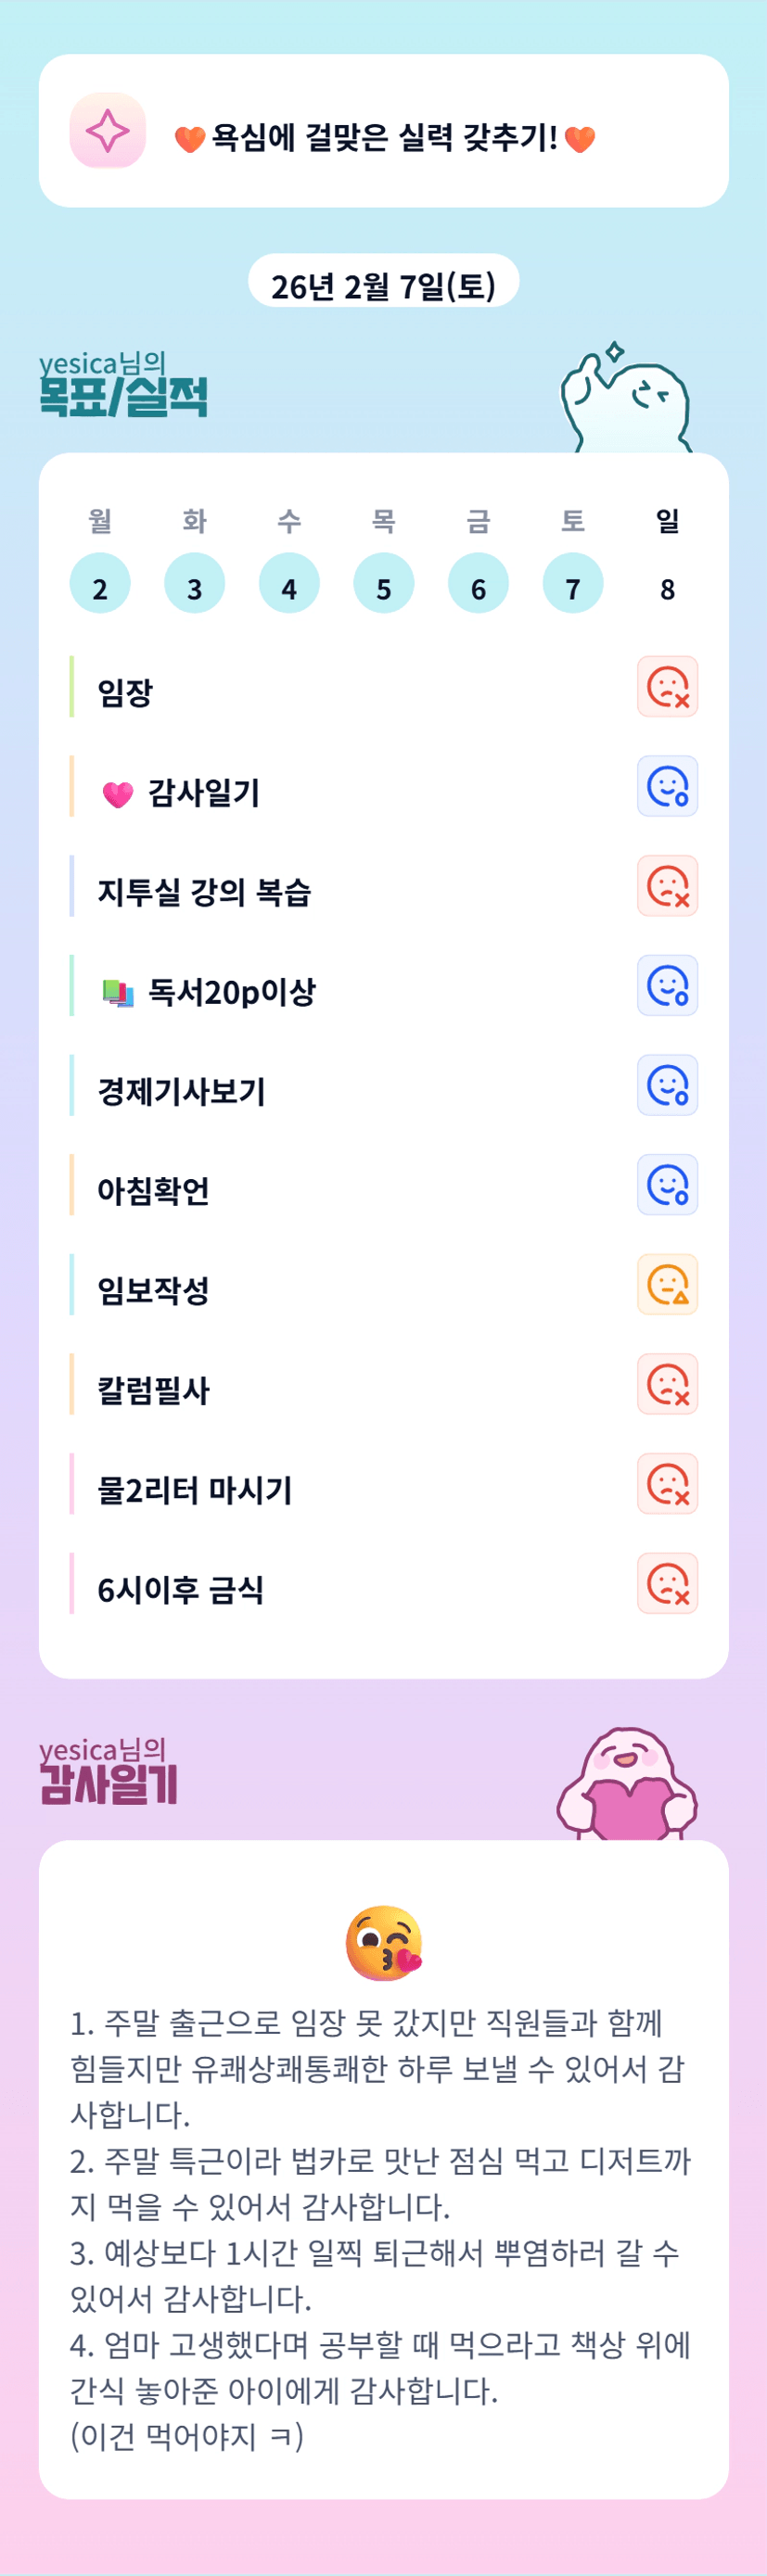Image resolution: width=767 pixels, height=2576 pixels.
Task: Click the blue face icon for 독서20p이상
Action: click(667, 986)
